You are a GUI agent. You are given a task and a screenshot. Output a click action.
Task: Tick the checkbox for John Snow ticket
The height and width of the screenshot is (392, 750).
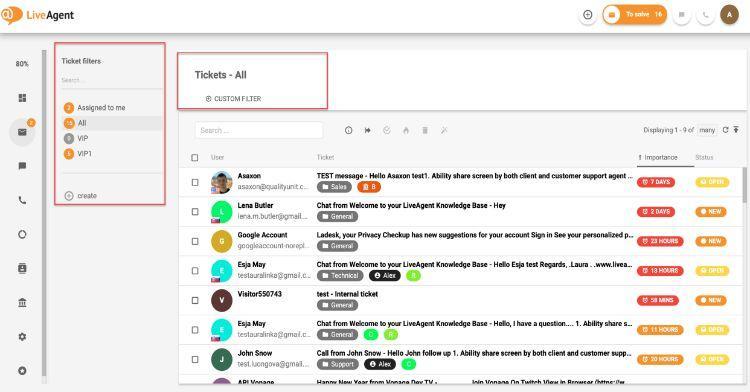coord(195,359)
